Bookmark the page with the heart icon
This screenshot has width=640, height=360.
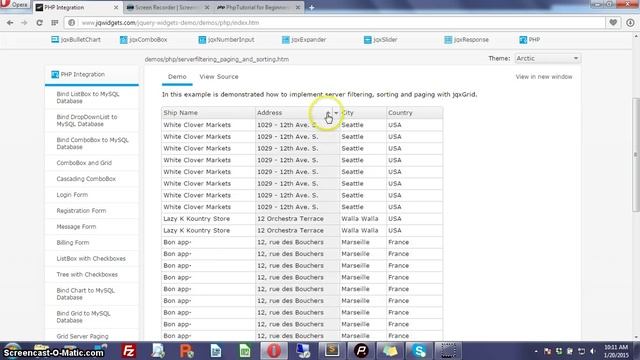pyautogui.click(x=613, y=23)
